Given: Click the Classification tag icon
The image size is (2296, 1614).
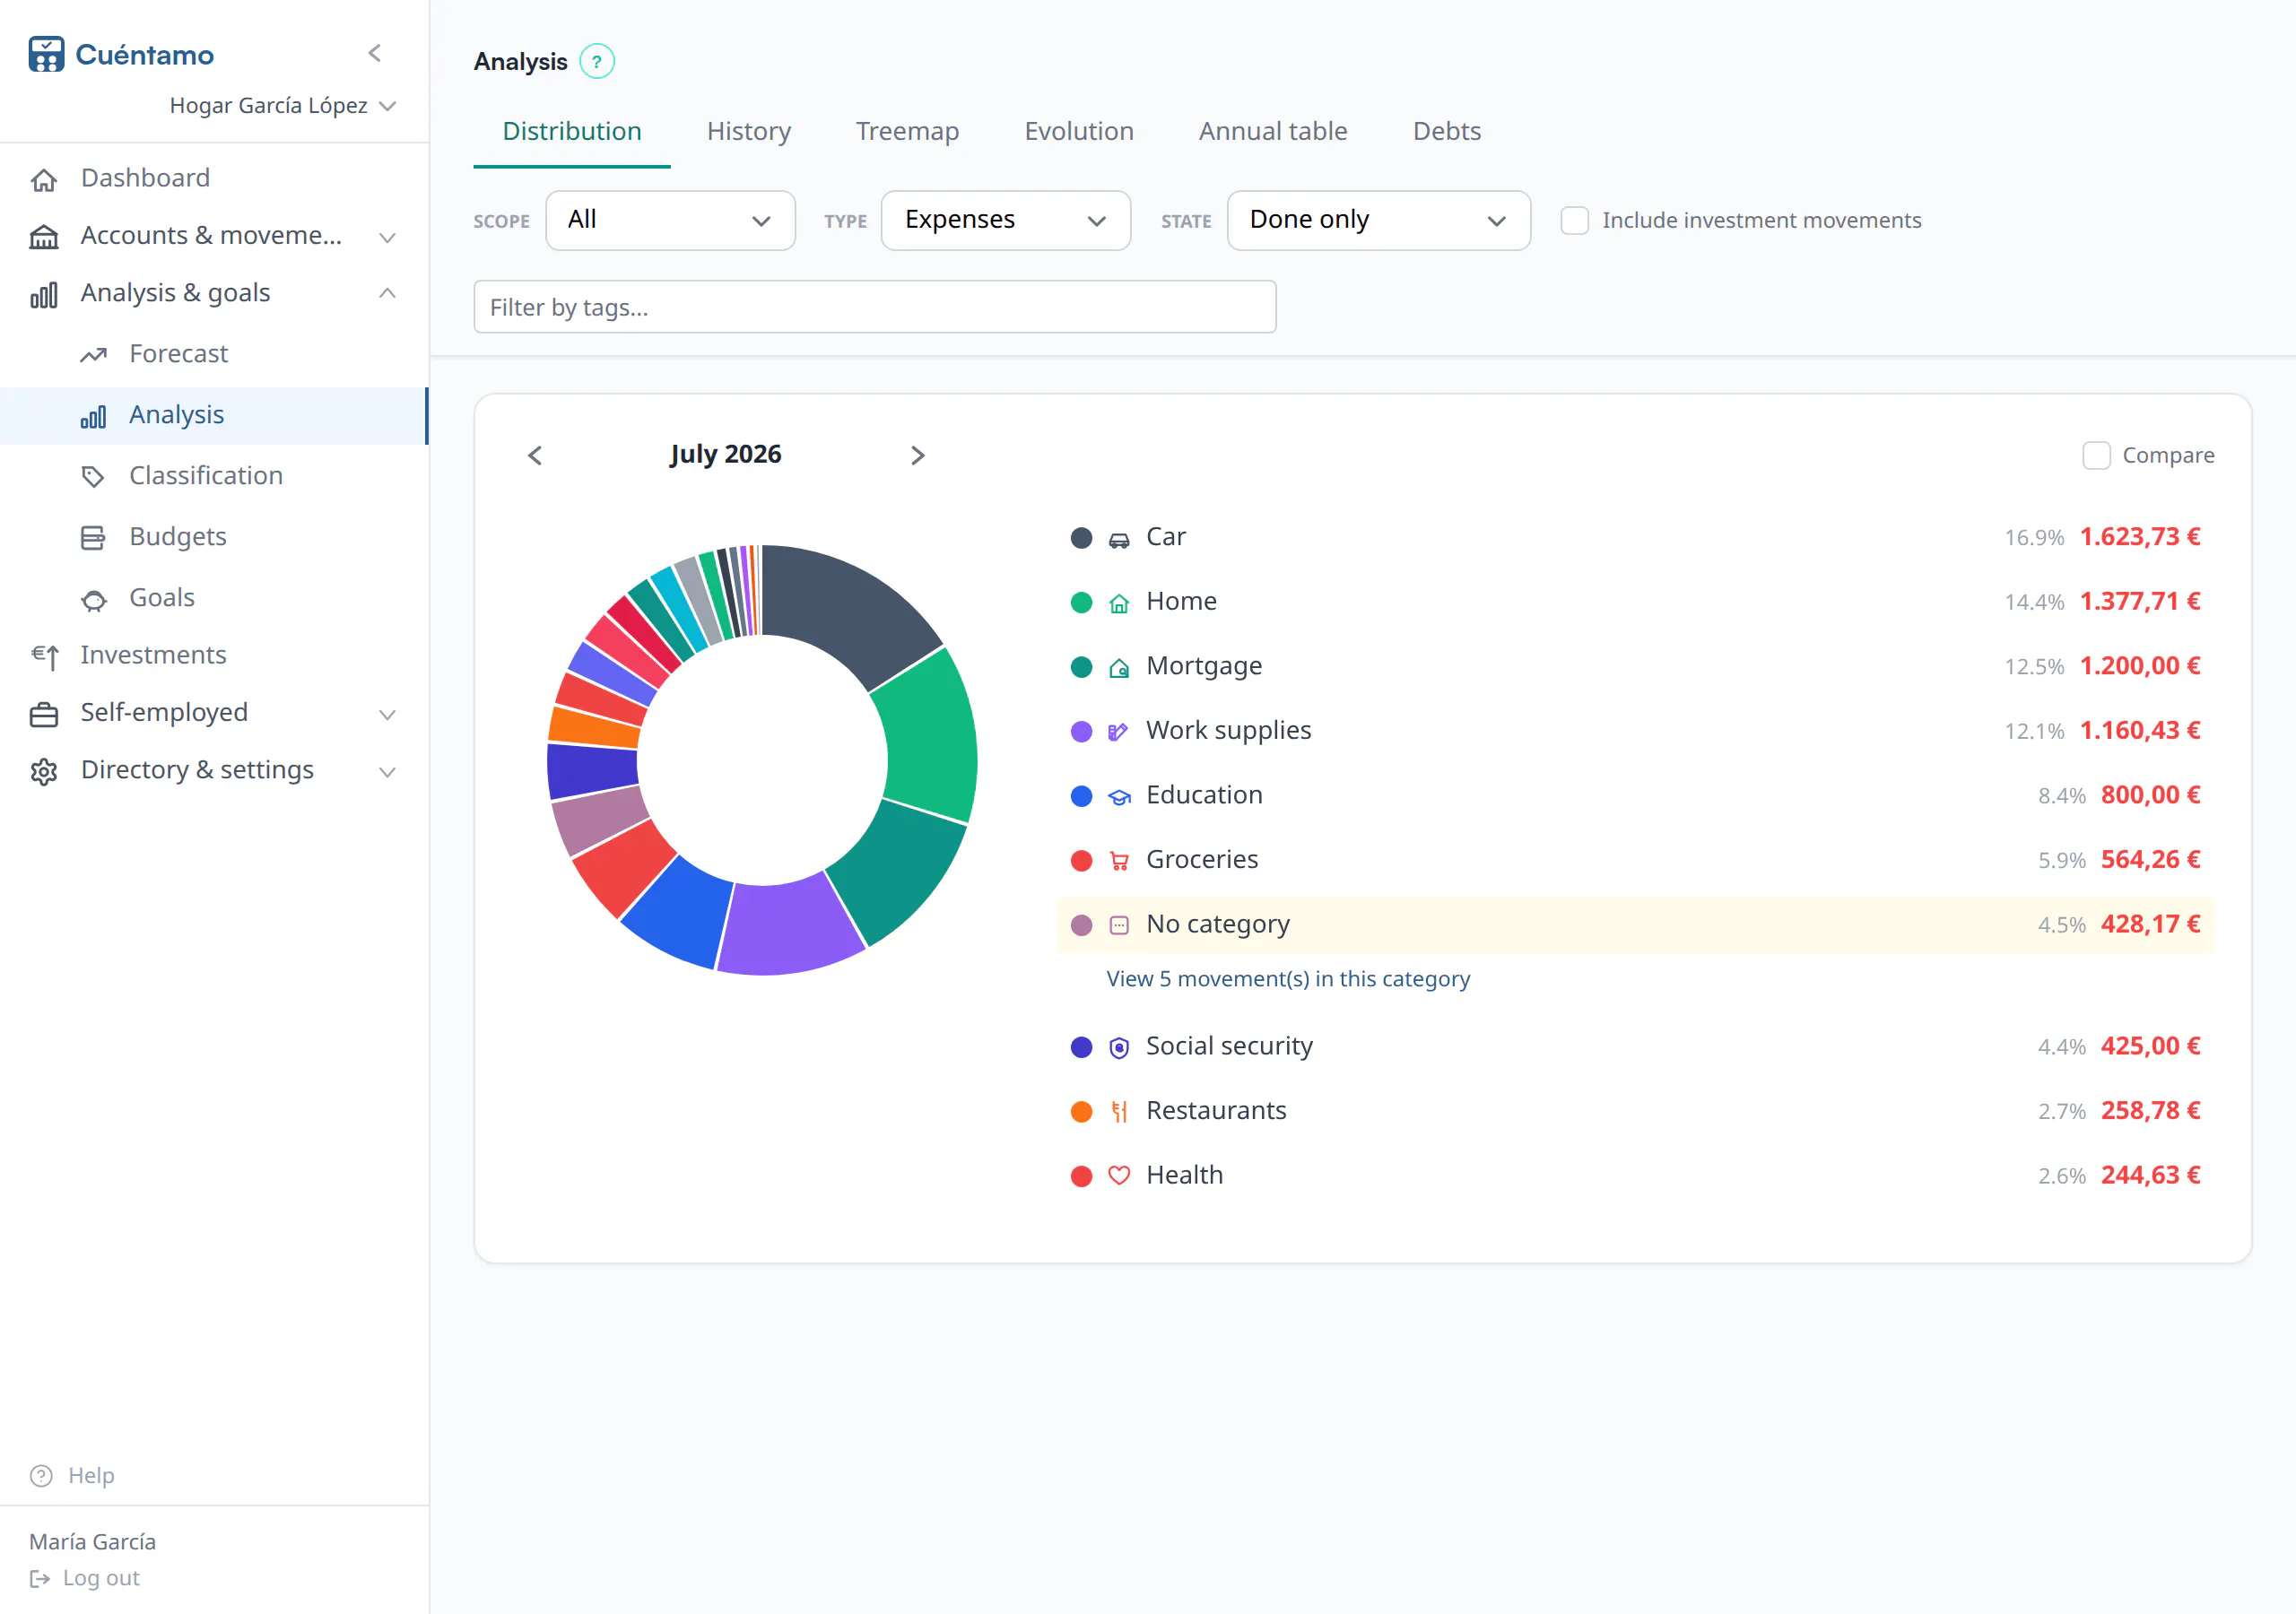Looking at the screenshot, I should 93,476.
